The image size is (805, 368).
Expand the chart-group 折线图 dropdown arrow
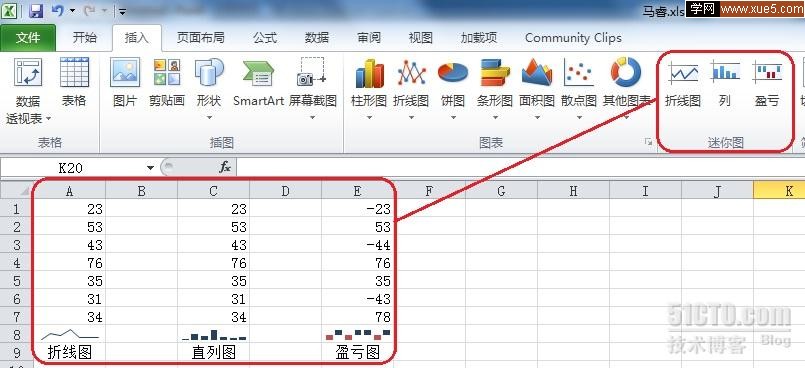pos(411,118)
